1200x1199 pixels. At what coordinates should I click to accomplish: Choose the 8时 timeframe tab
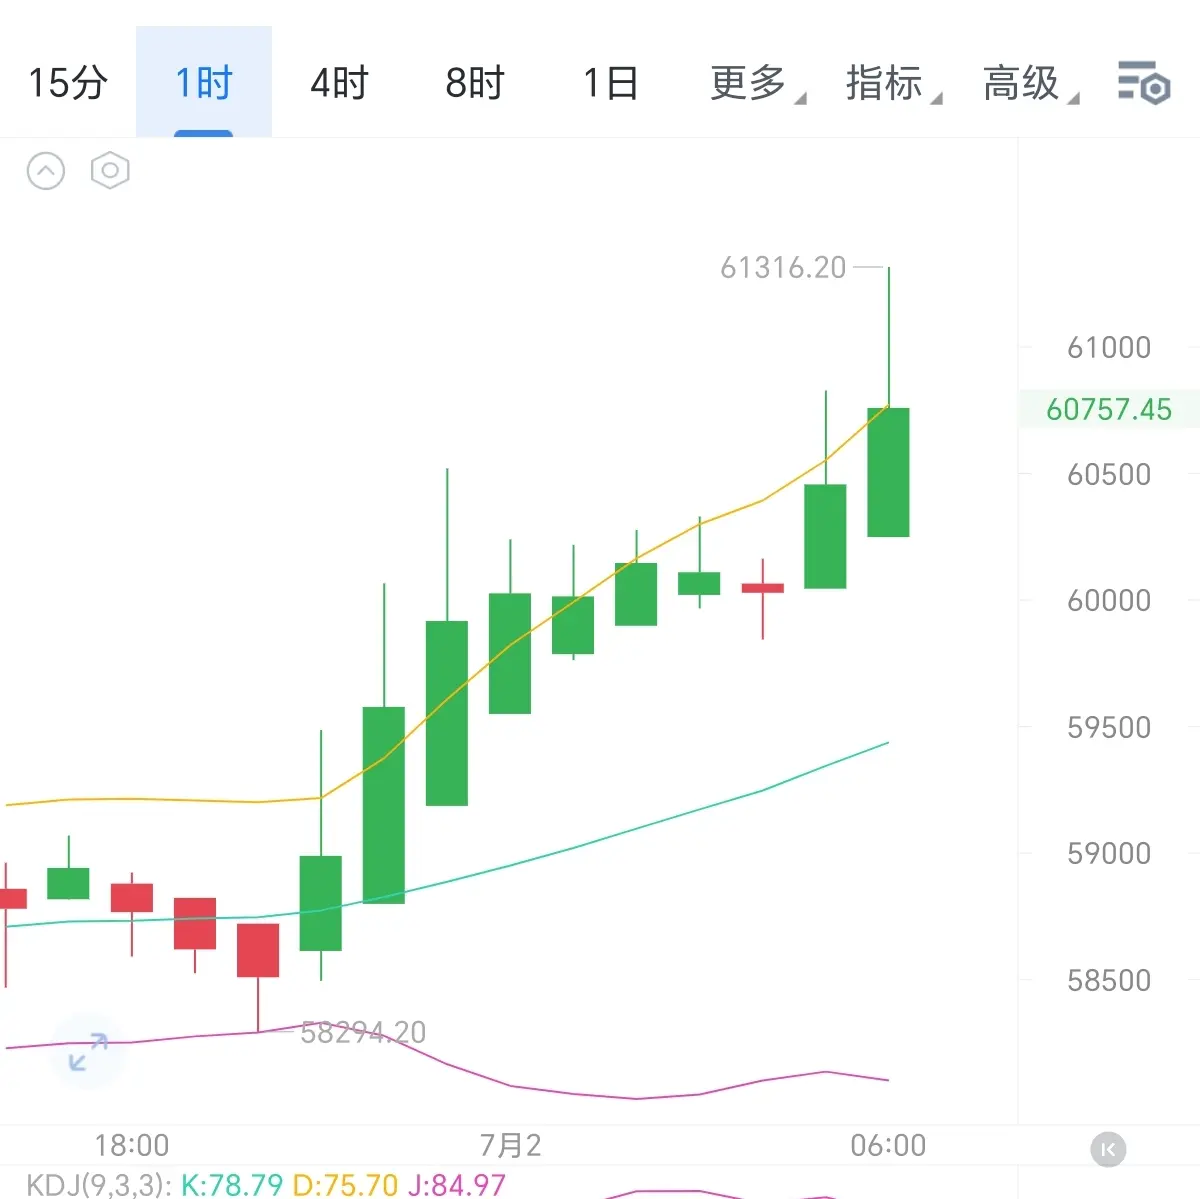coord(476,82)
